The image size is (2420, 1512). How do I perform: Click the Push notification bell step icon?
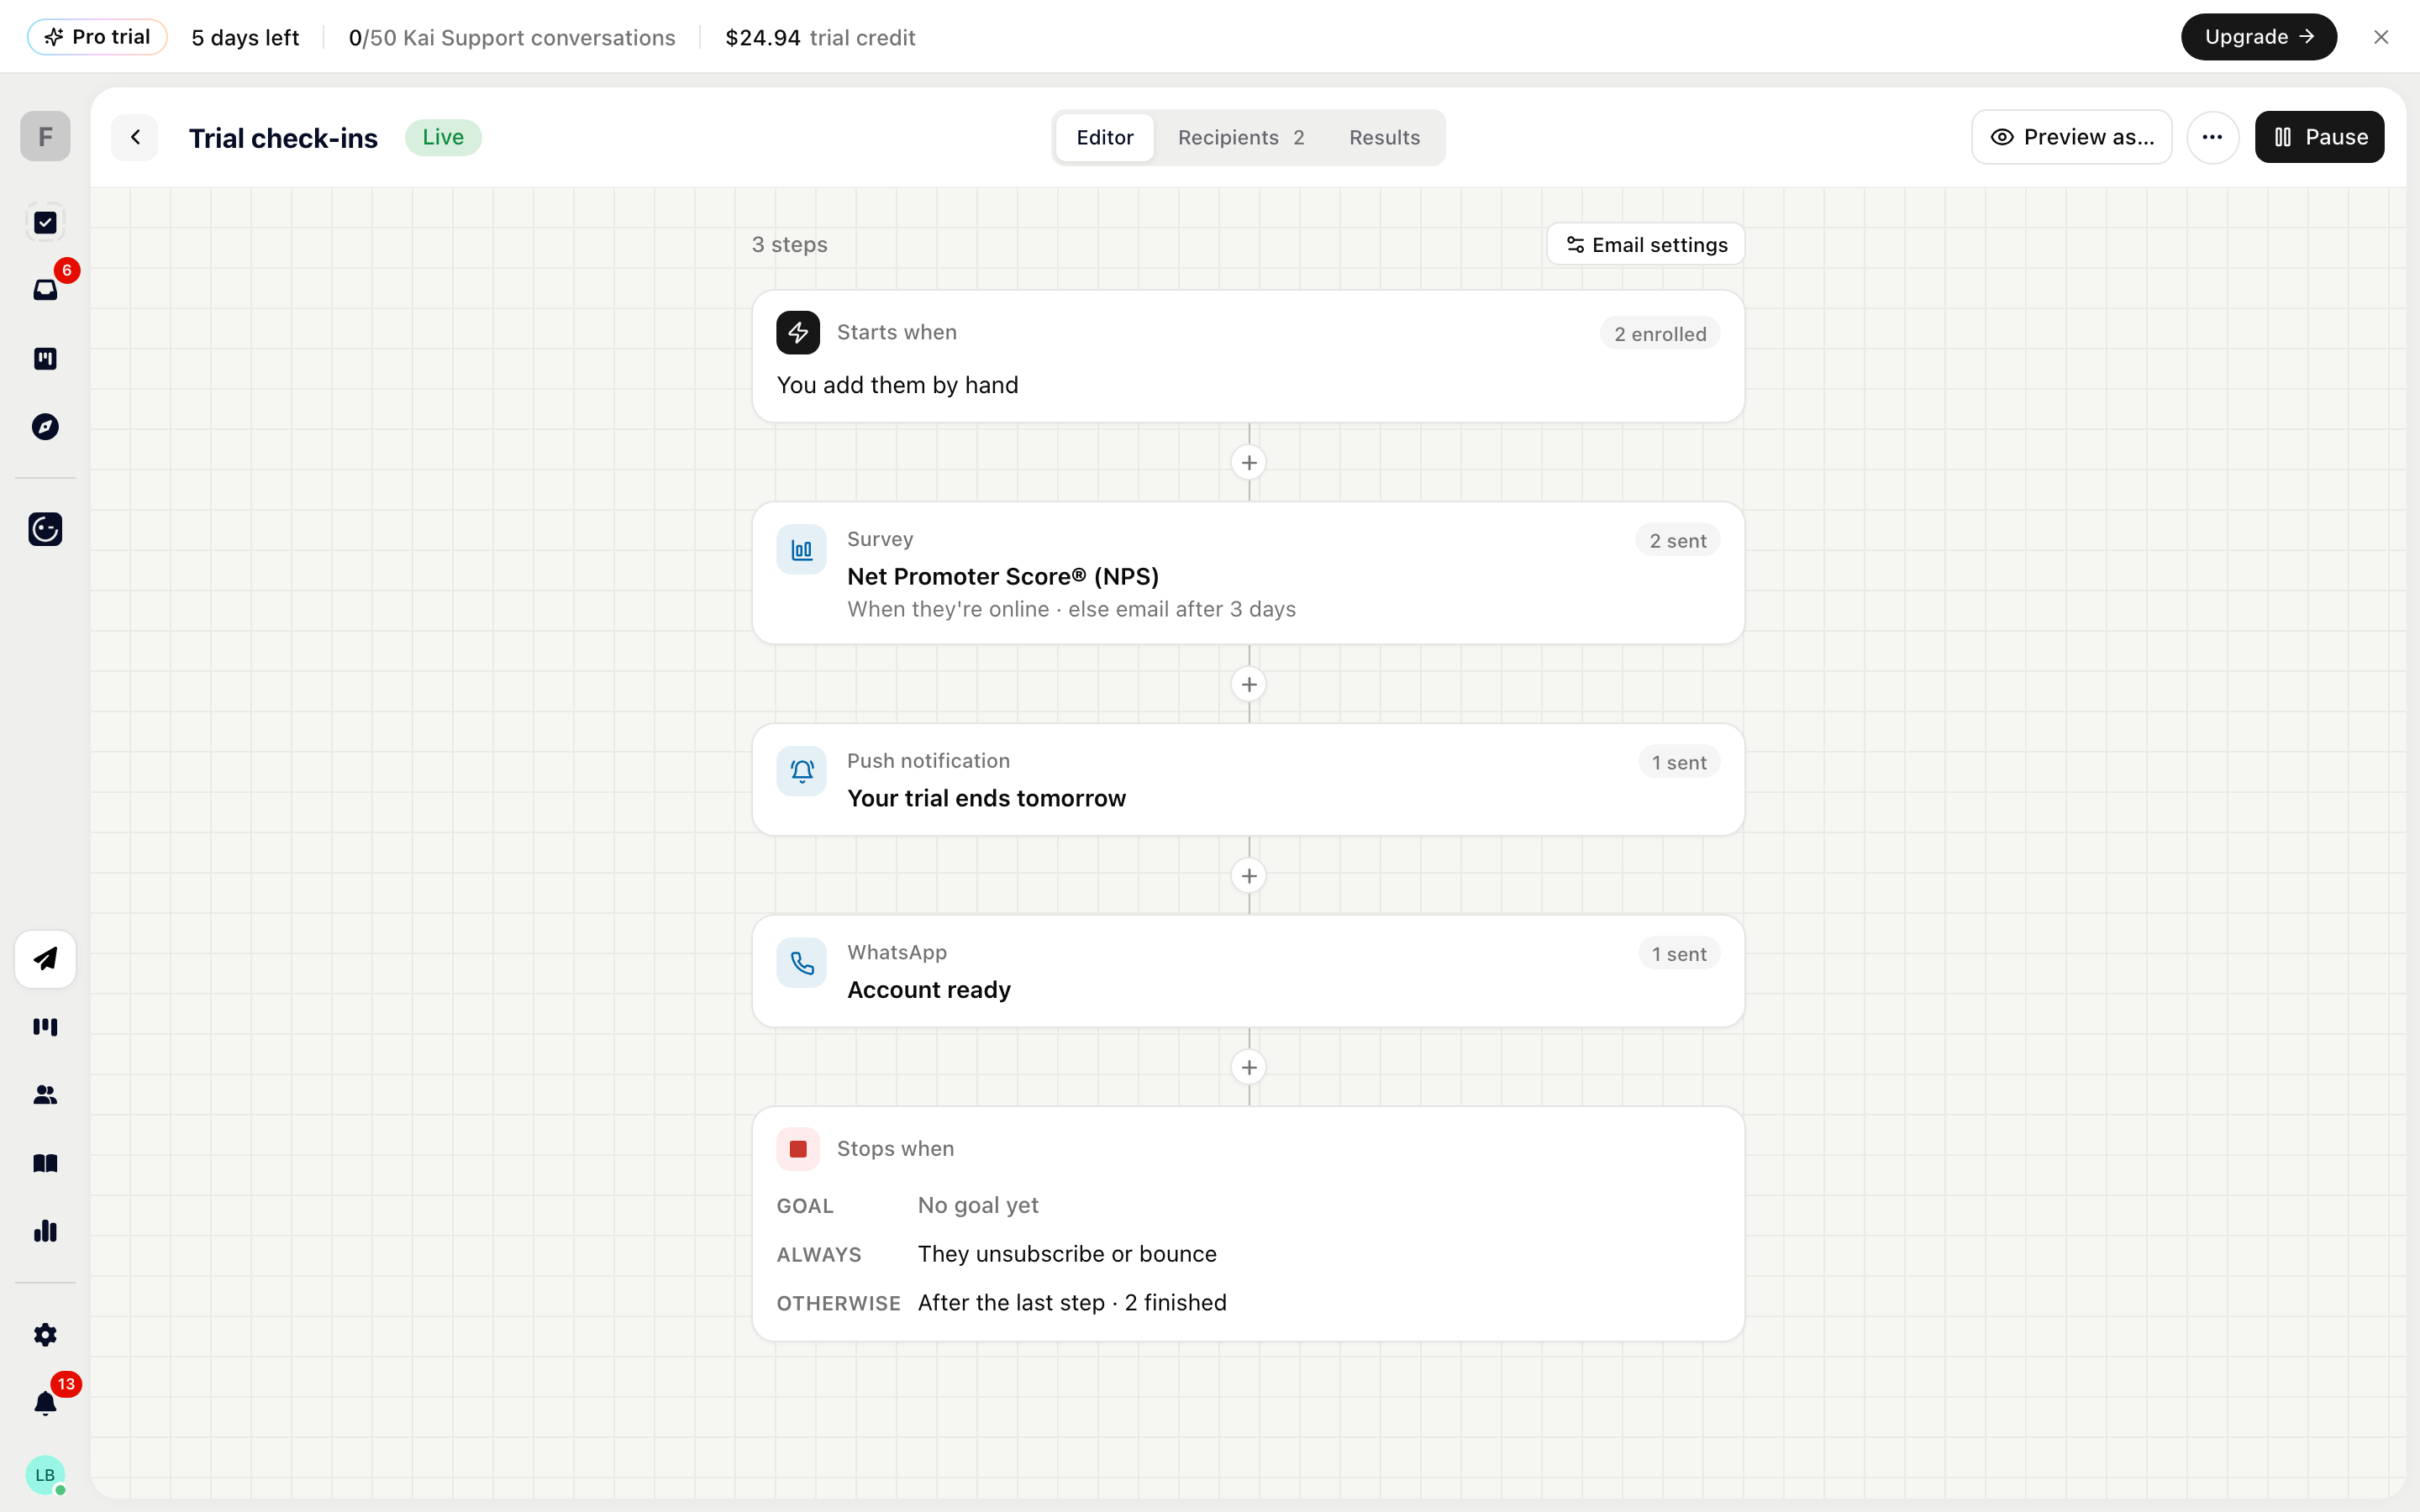coord(802,771)
